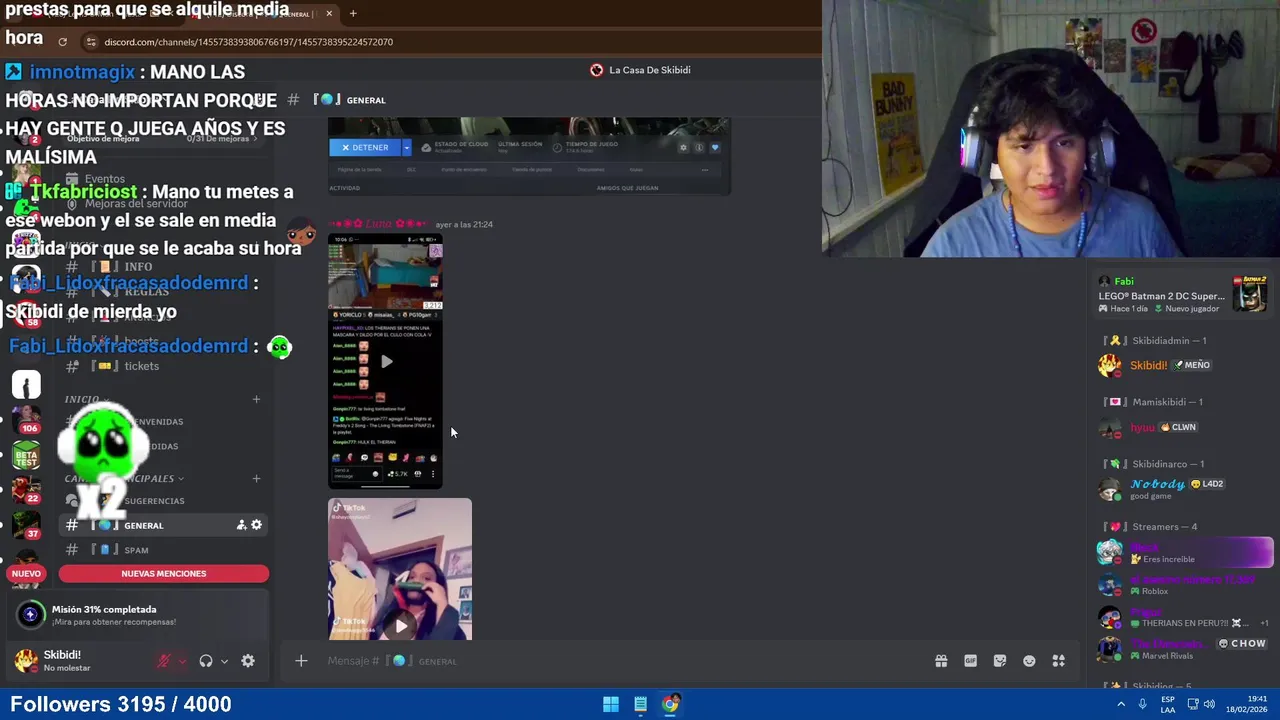The width and height of the screenshot is (1280, 720).
Task: Click La Casa De Skibidi server title
Action: (641, 70)
